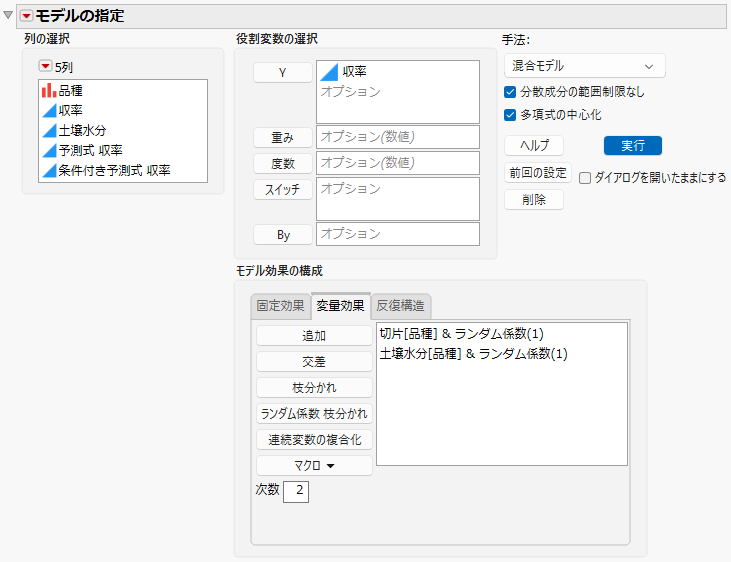The height and width of the screenshot is (562, 731).
Task: Select 土壌水分 in the column list
Action: 83,130
